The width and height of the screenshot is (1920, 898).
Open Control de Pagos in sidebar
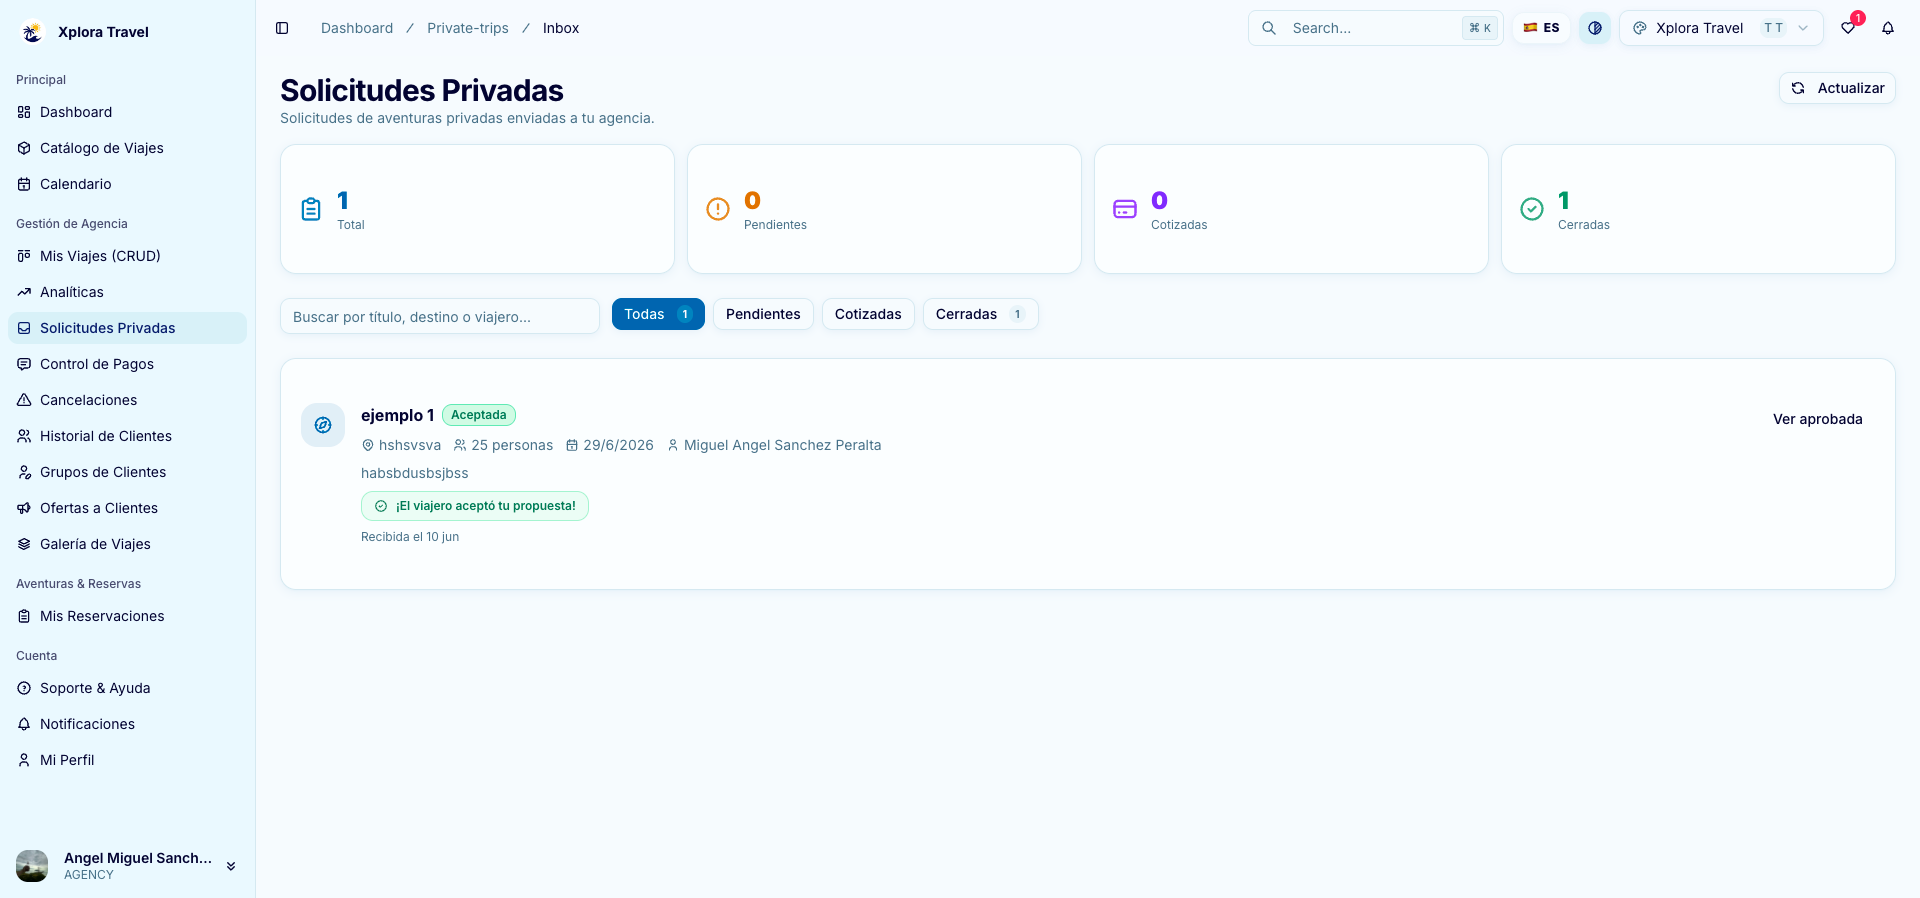tap(127, 364)
